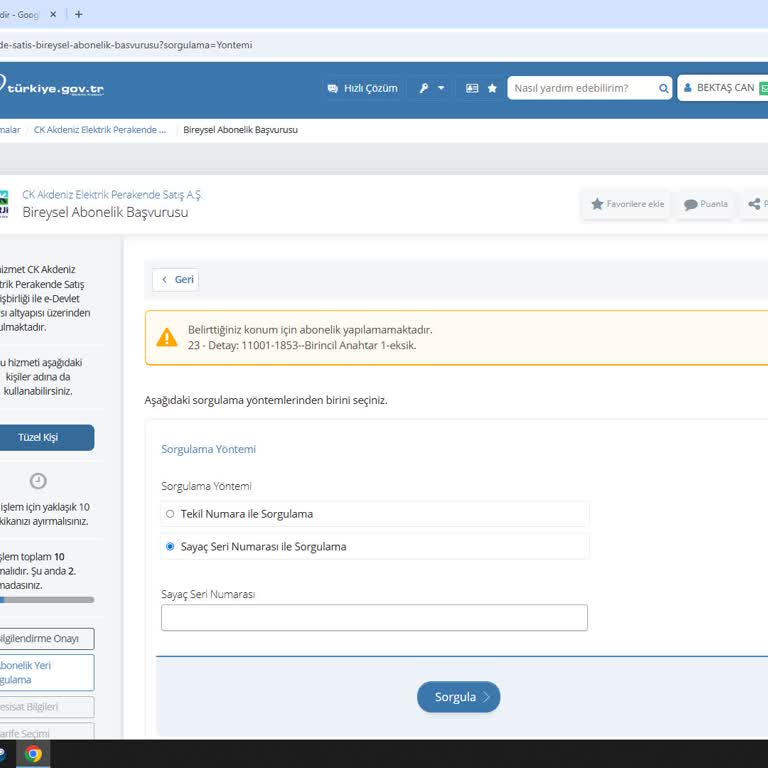Click the key login-options icon
This screenshot has width=768, height=768.
pyautogui.click(x=424, y=88)
